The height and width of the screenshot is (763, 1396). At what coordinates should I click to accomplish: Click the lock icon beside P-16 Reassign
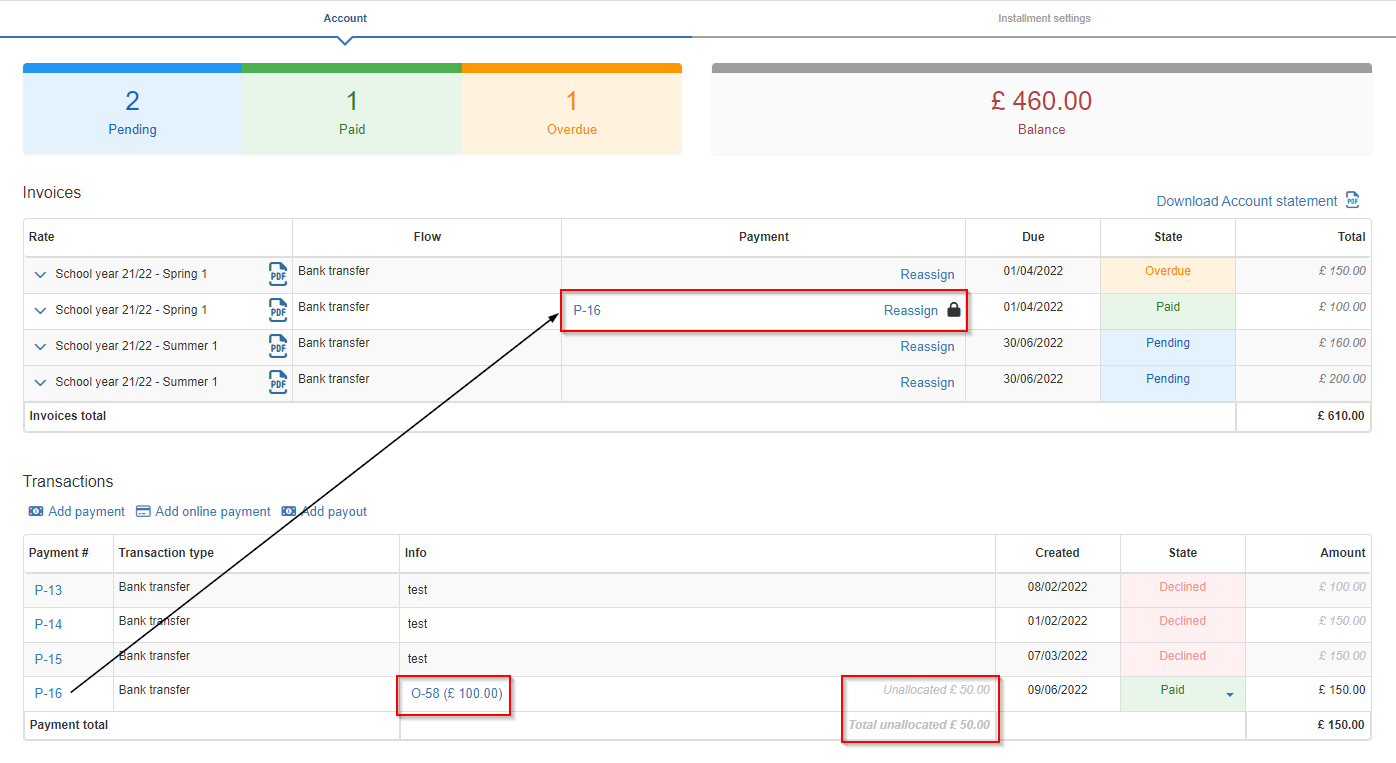click(x=953, y=310)
